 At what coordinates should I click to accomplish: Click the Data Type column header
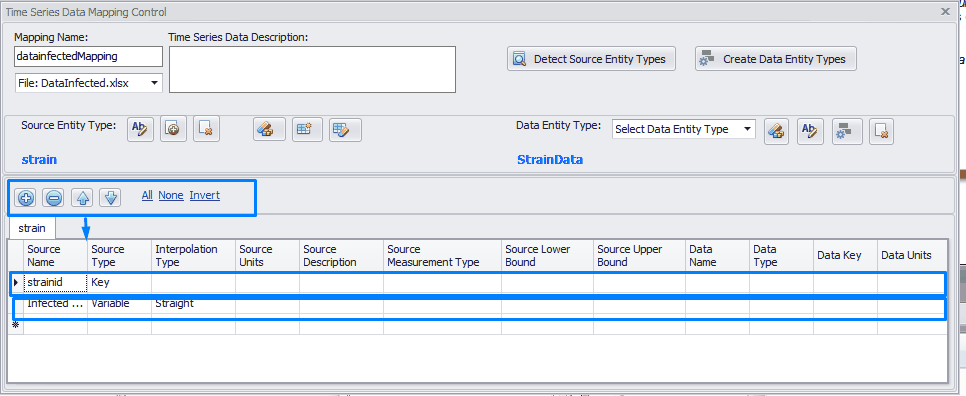click(x=781, y=256)
